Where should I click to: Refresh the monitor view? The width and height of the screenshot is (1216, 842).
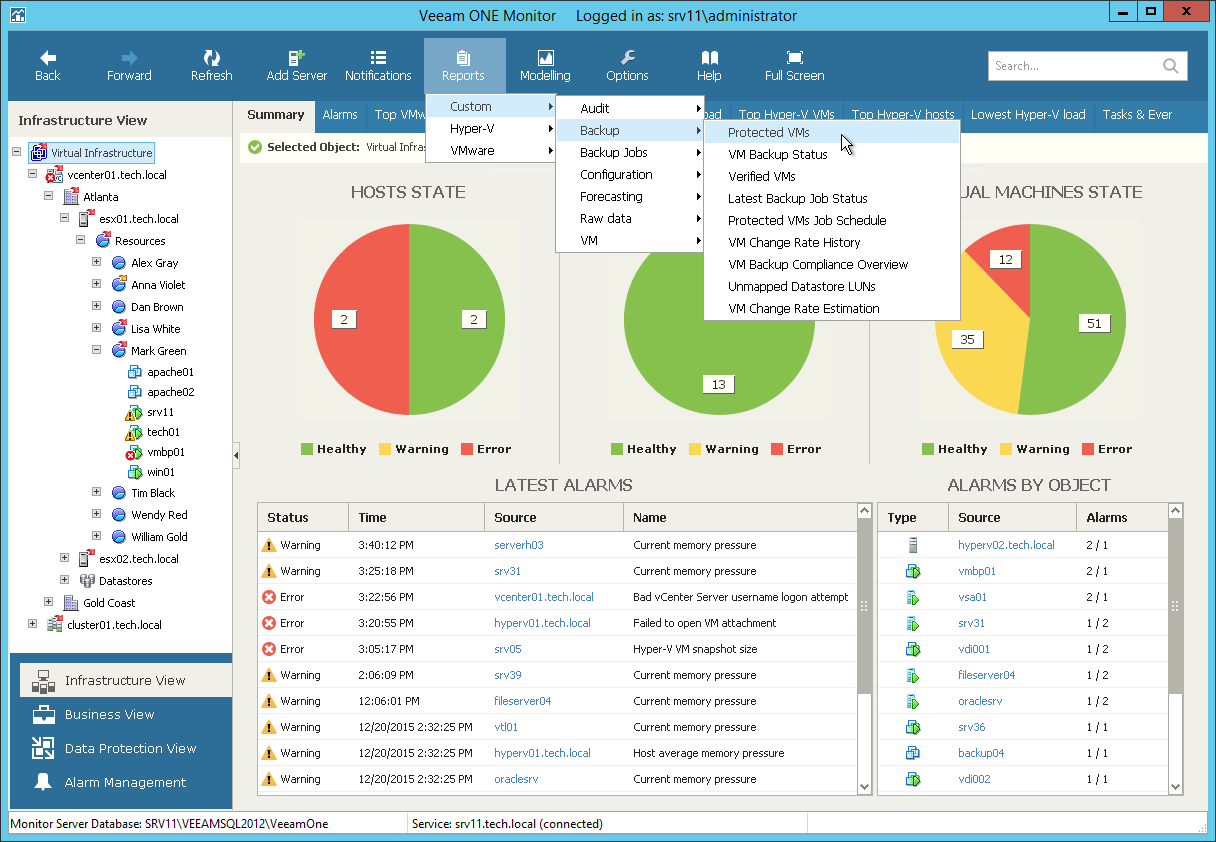(x=211, y=66)
